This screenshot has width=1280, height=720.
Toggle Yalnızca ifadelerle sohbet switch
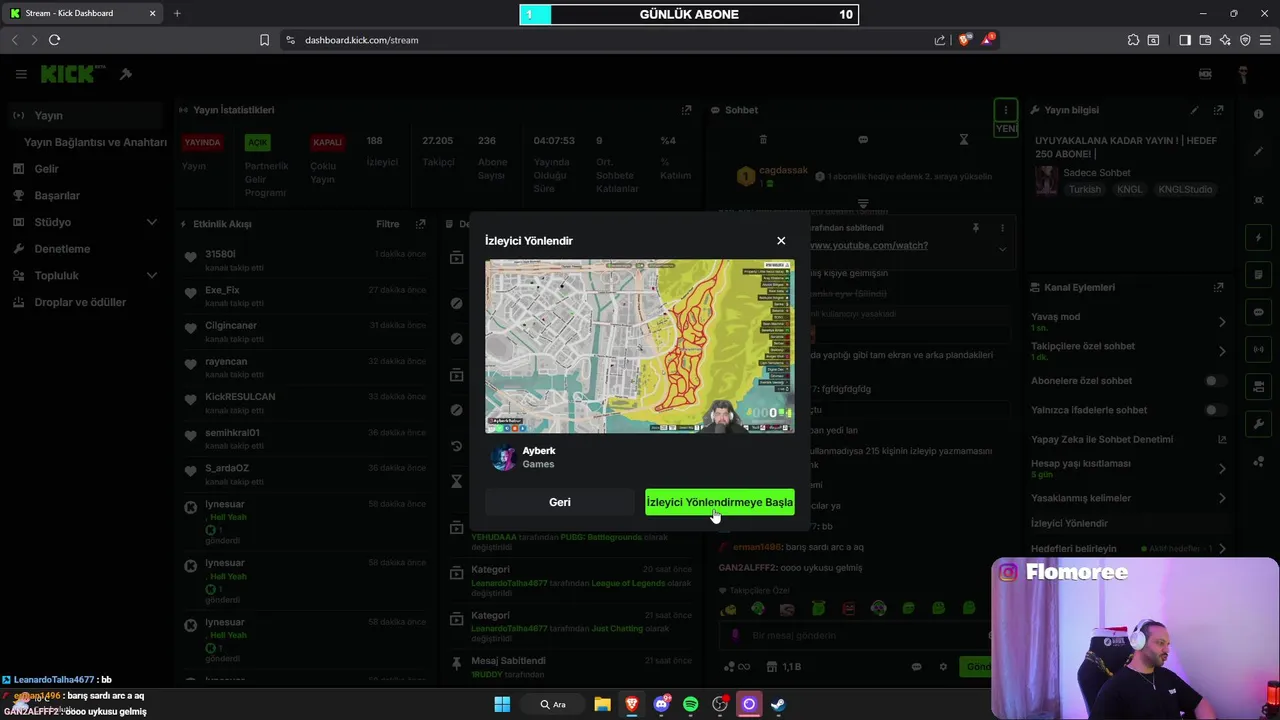[x=1215, y=410]
